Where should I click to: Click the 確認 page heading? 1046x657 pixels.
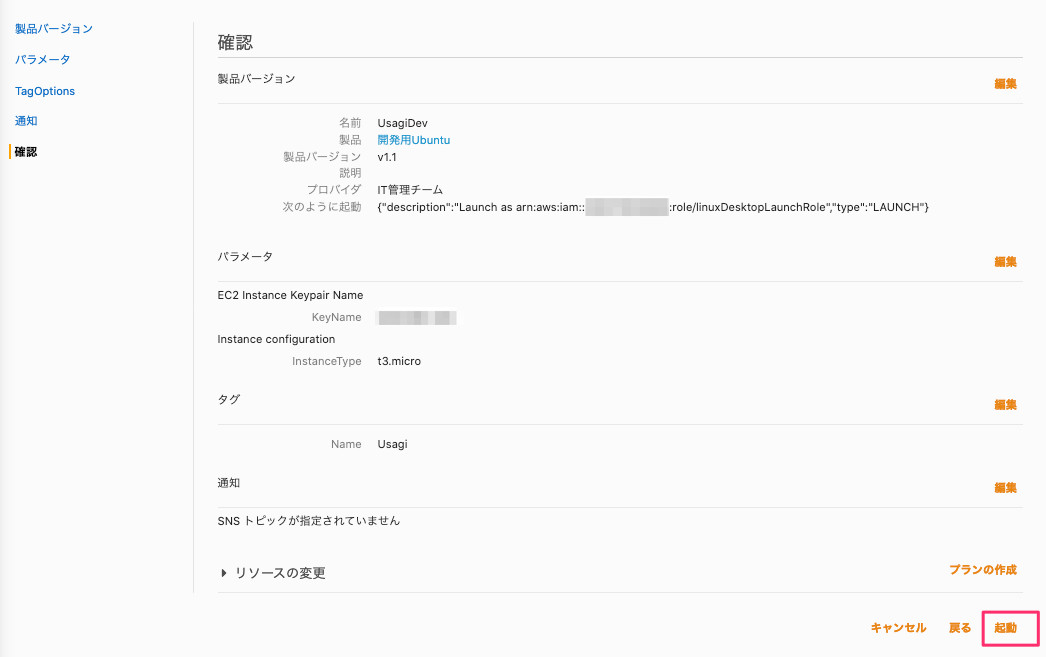235,43
